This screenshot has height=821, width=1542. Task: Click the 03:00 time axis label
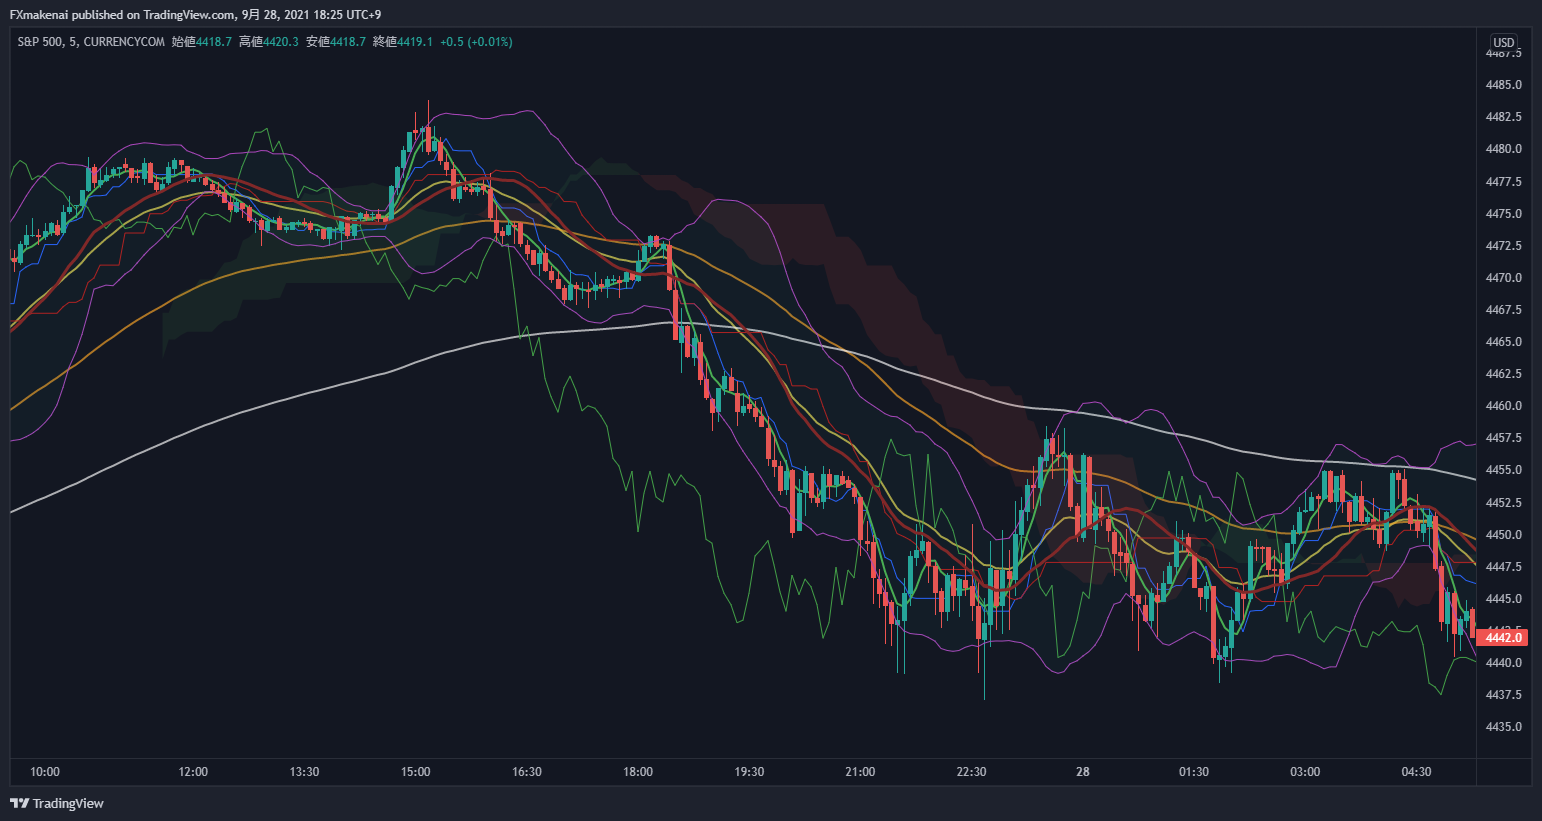pyautogui.click(x=1305, y=772)
